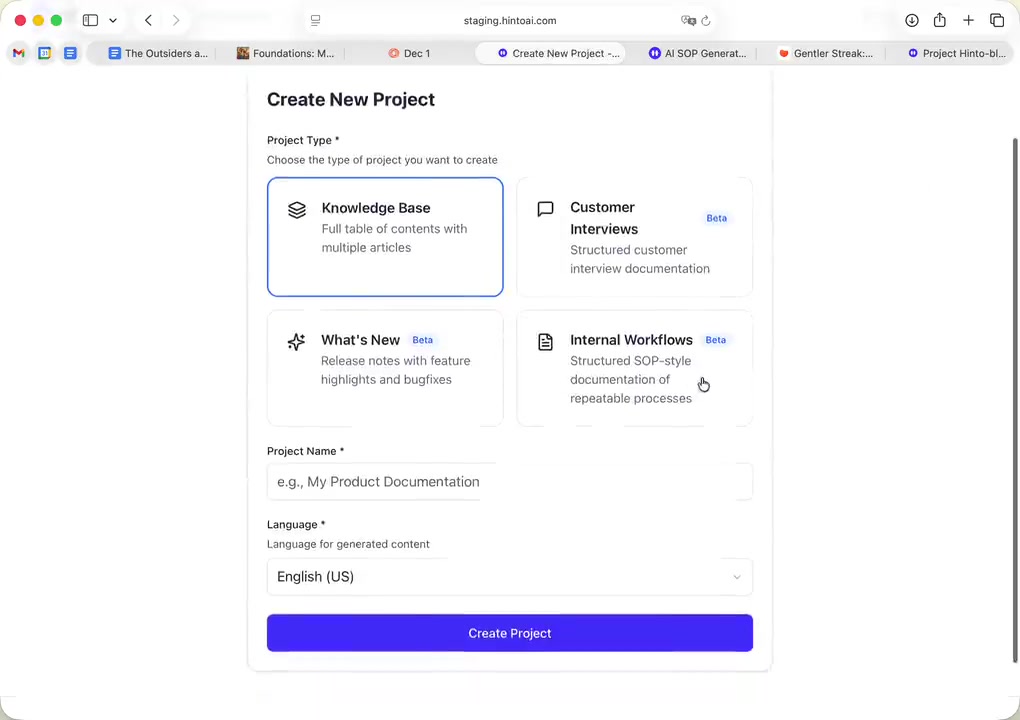Expand the English (US) language dropdown
This screenshot has height=720, width=1020.
point(510,577)
